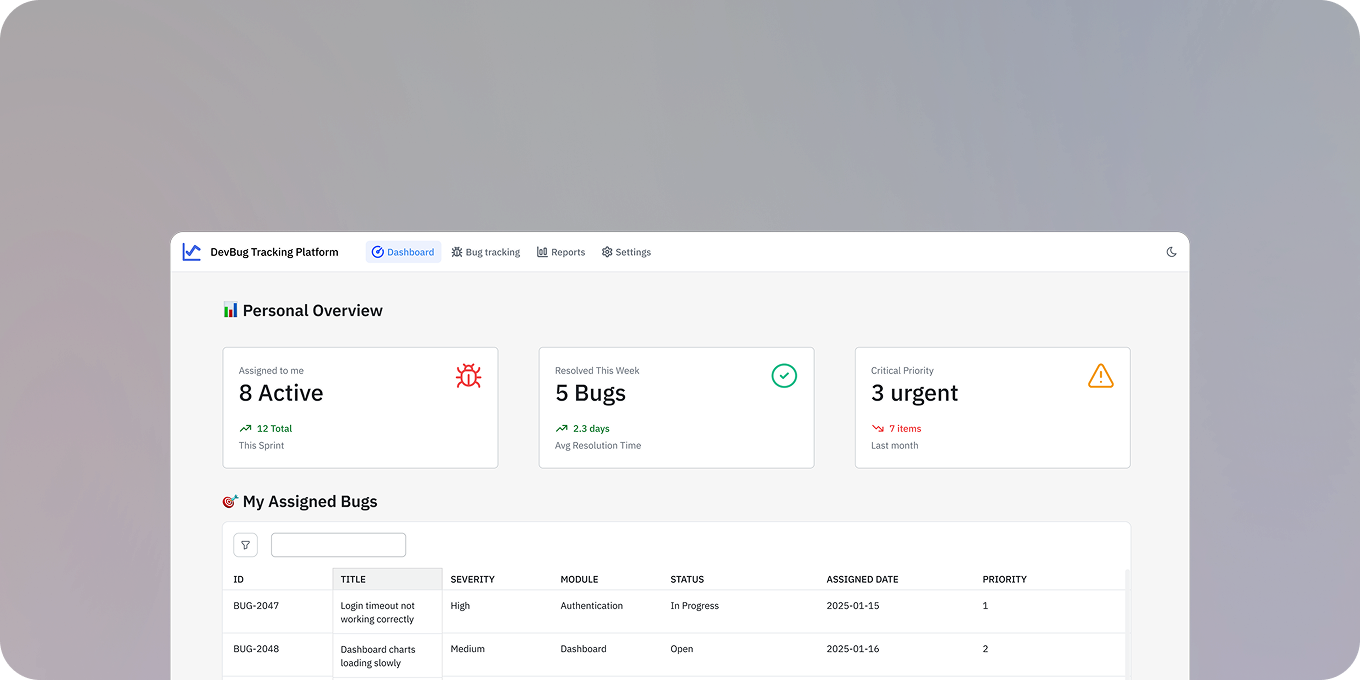Sort by MODULE column header

point(607,579)
